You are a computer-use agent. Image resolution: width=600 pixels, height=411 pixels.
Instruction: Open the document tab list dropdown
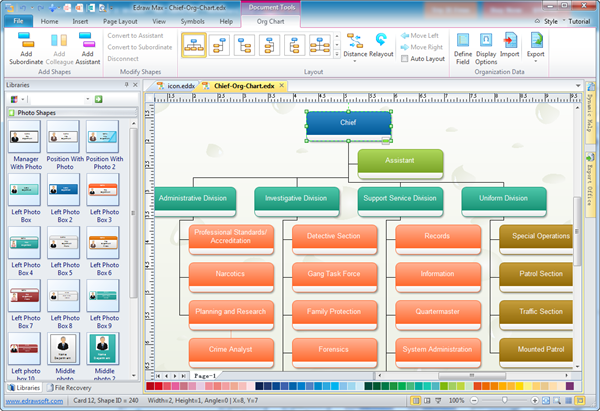pos(578,86)
